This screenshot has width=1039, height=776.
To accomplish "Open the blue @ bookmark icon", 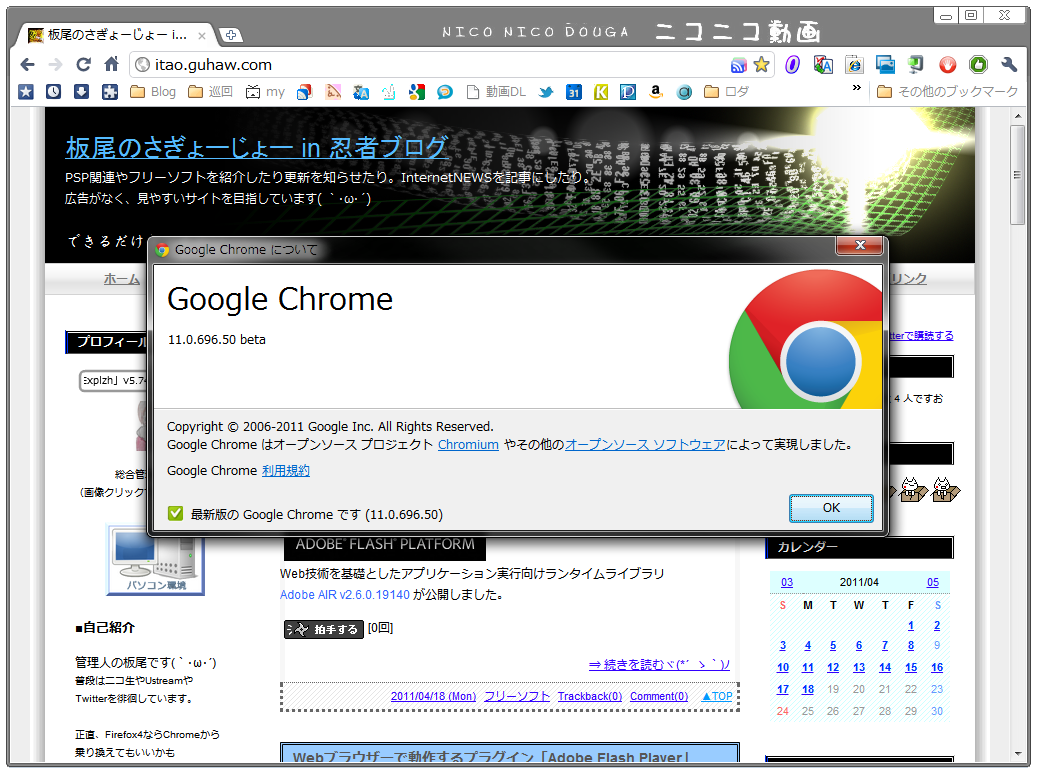I will tap(684, 92).
